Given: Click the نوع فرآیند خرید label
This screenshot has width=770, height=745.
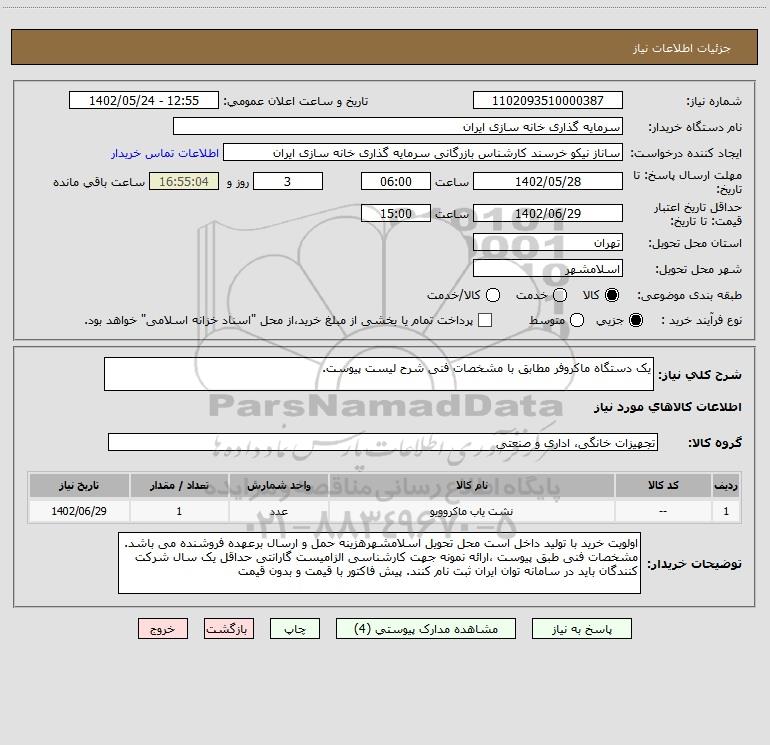Looking at the screenshot, I should (x=701, y=320).
